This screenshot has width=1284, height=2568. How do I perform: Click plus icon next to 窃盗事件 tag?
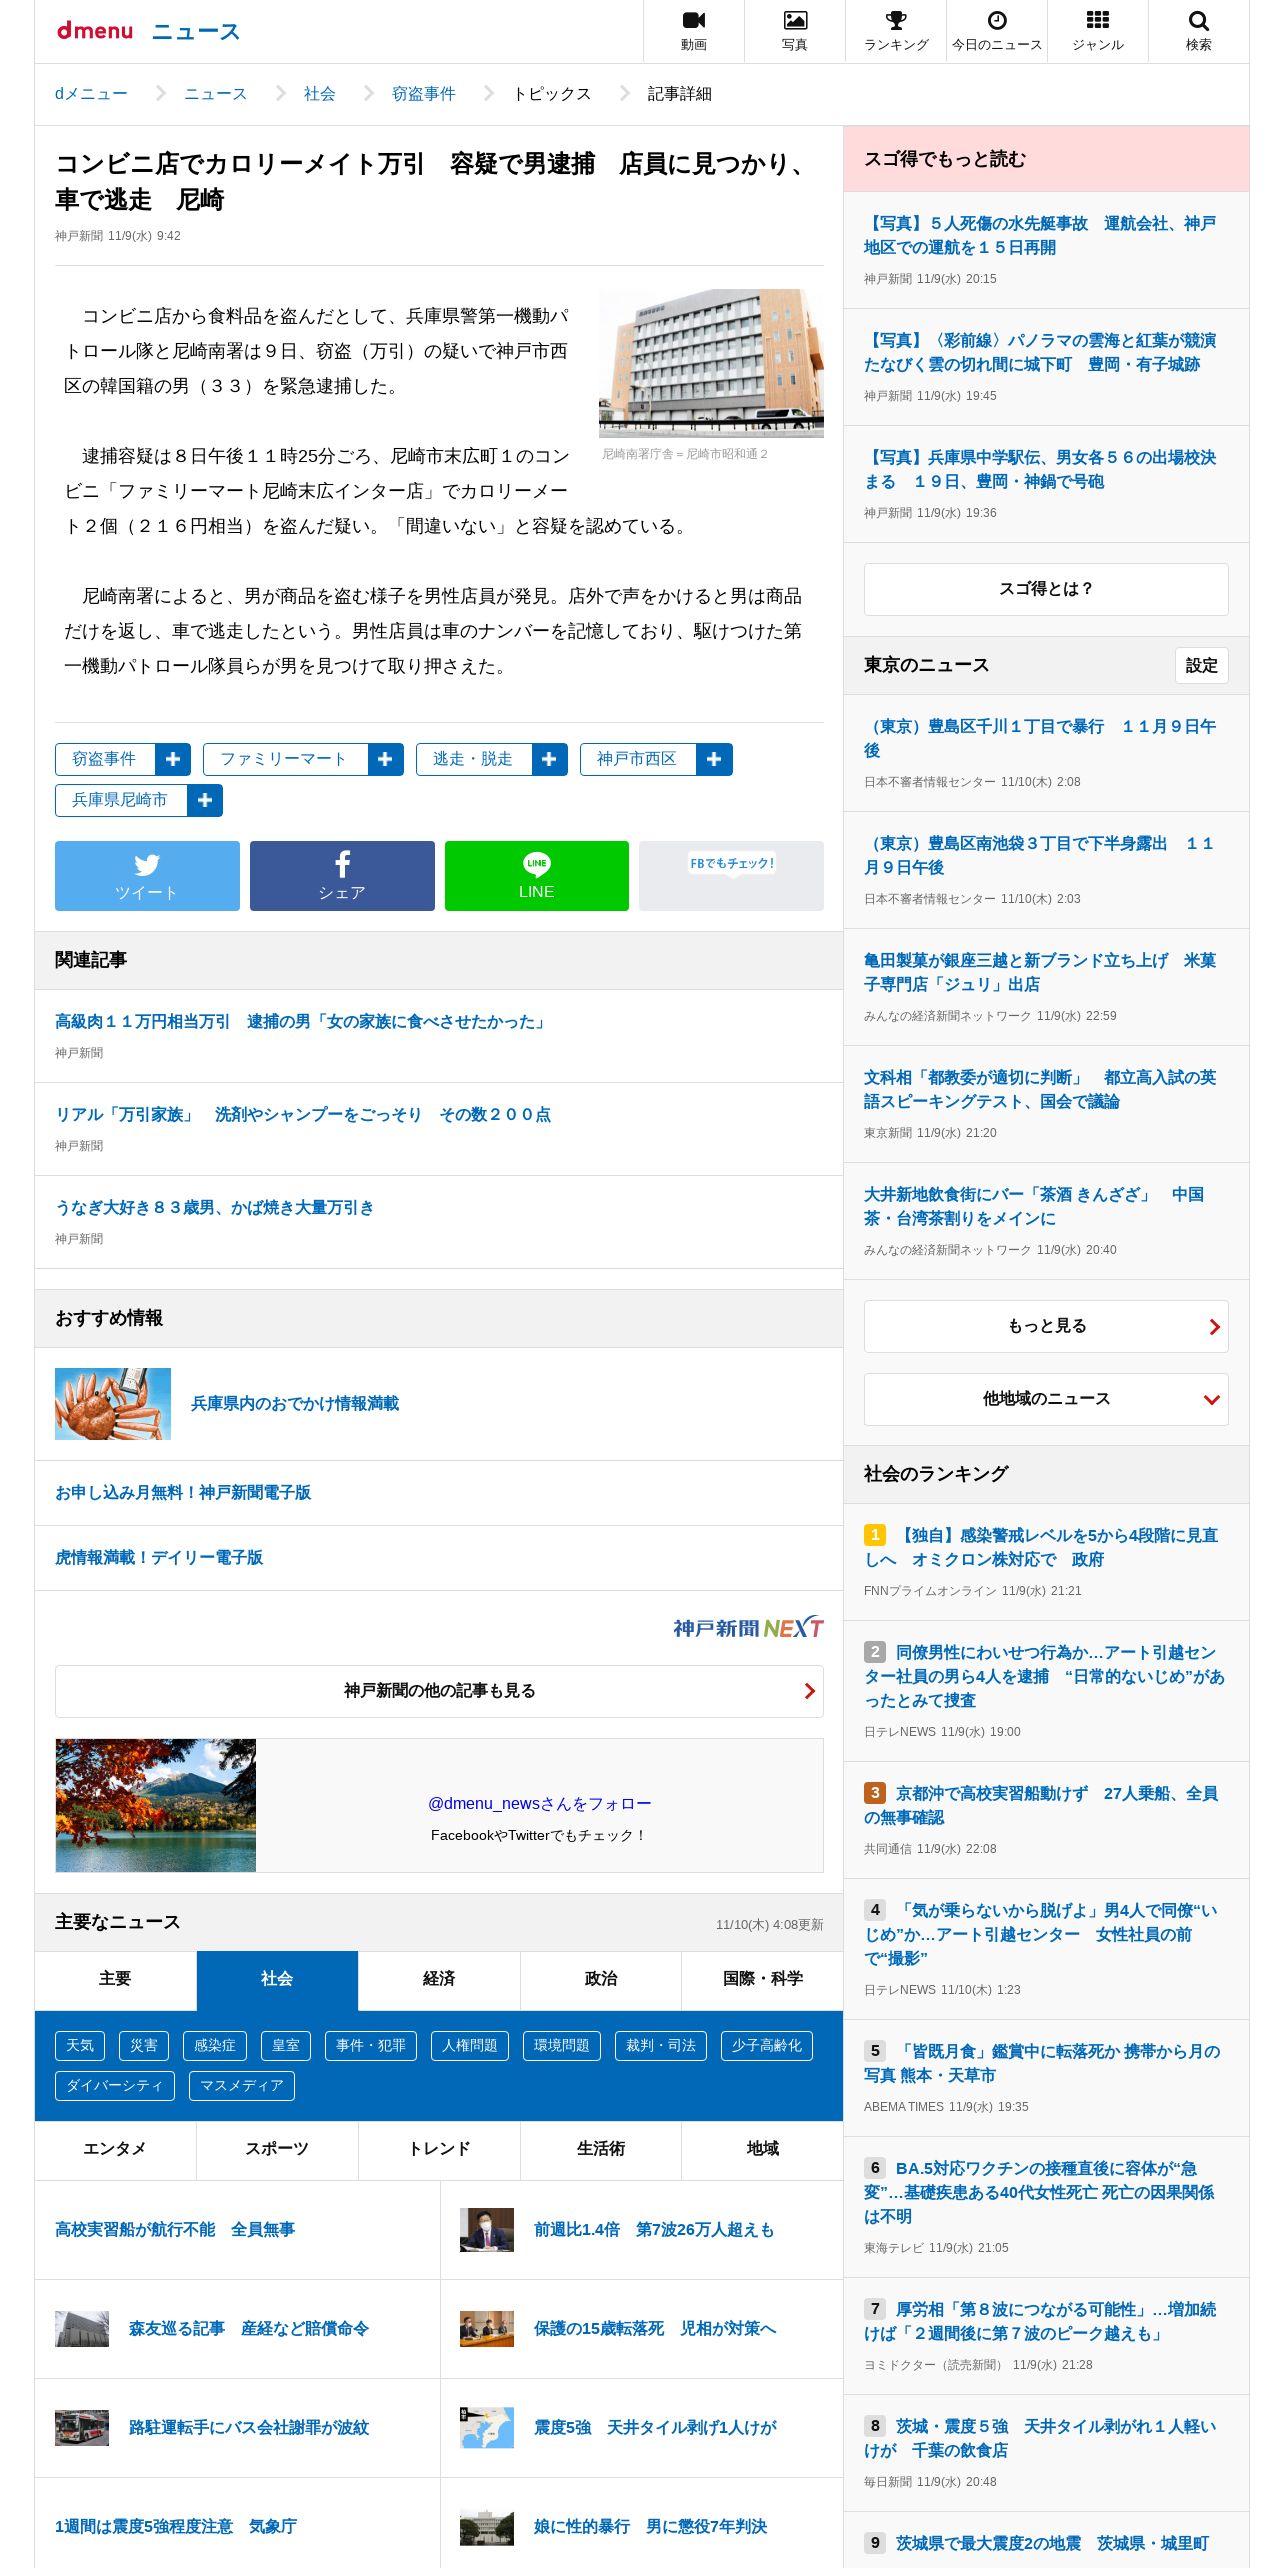173,759
